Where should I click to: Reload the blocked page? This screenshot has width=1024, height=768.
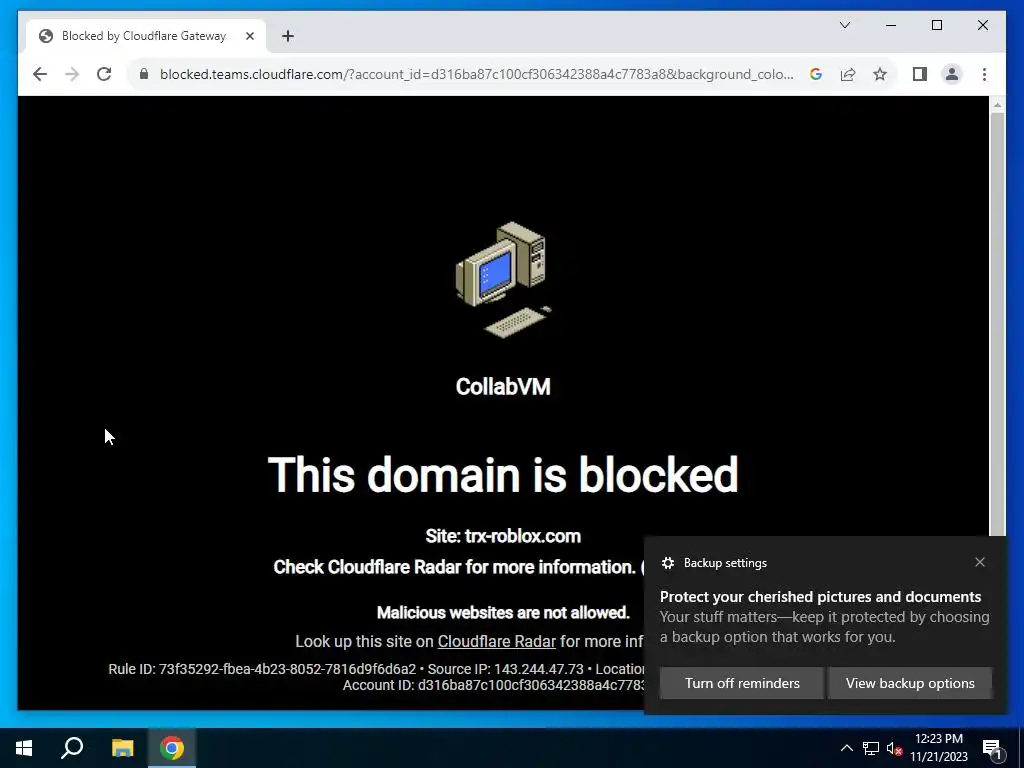tap(104, 74)
